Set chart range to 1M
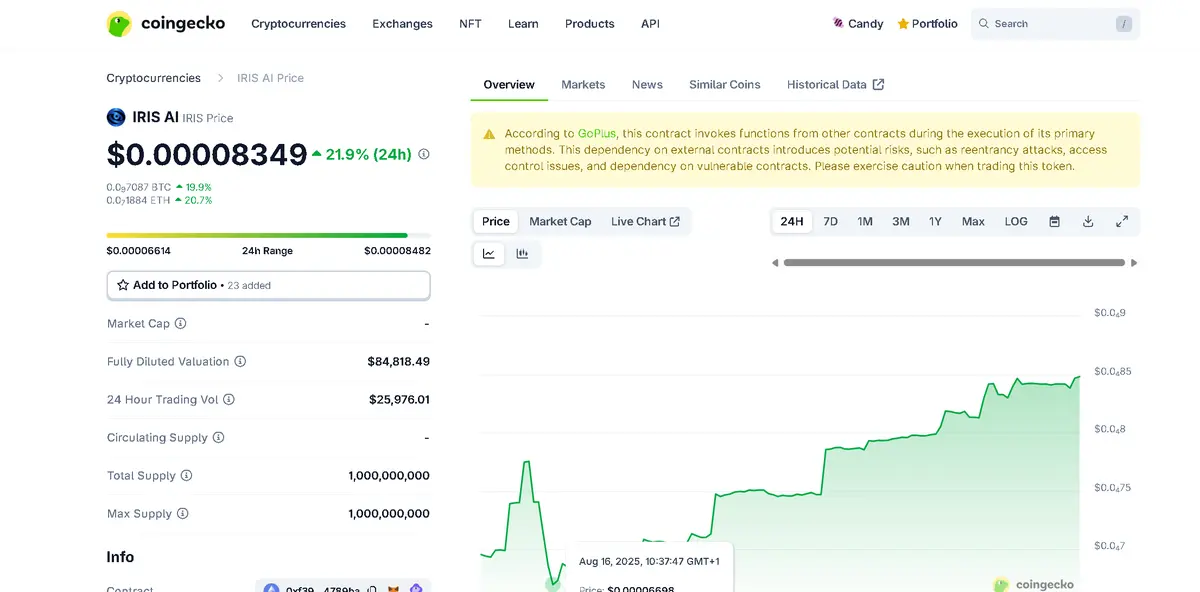Screen dimensions: 1200x592 coord(865,221)
